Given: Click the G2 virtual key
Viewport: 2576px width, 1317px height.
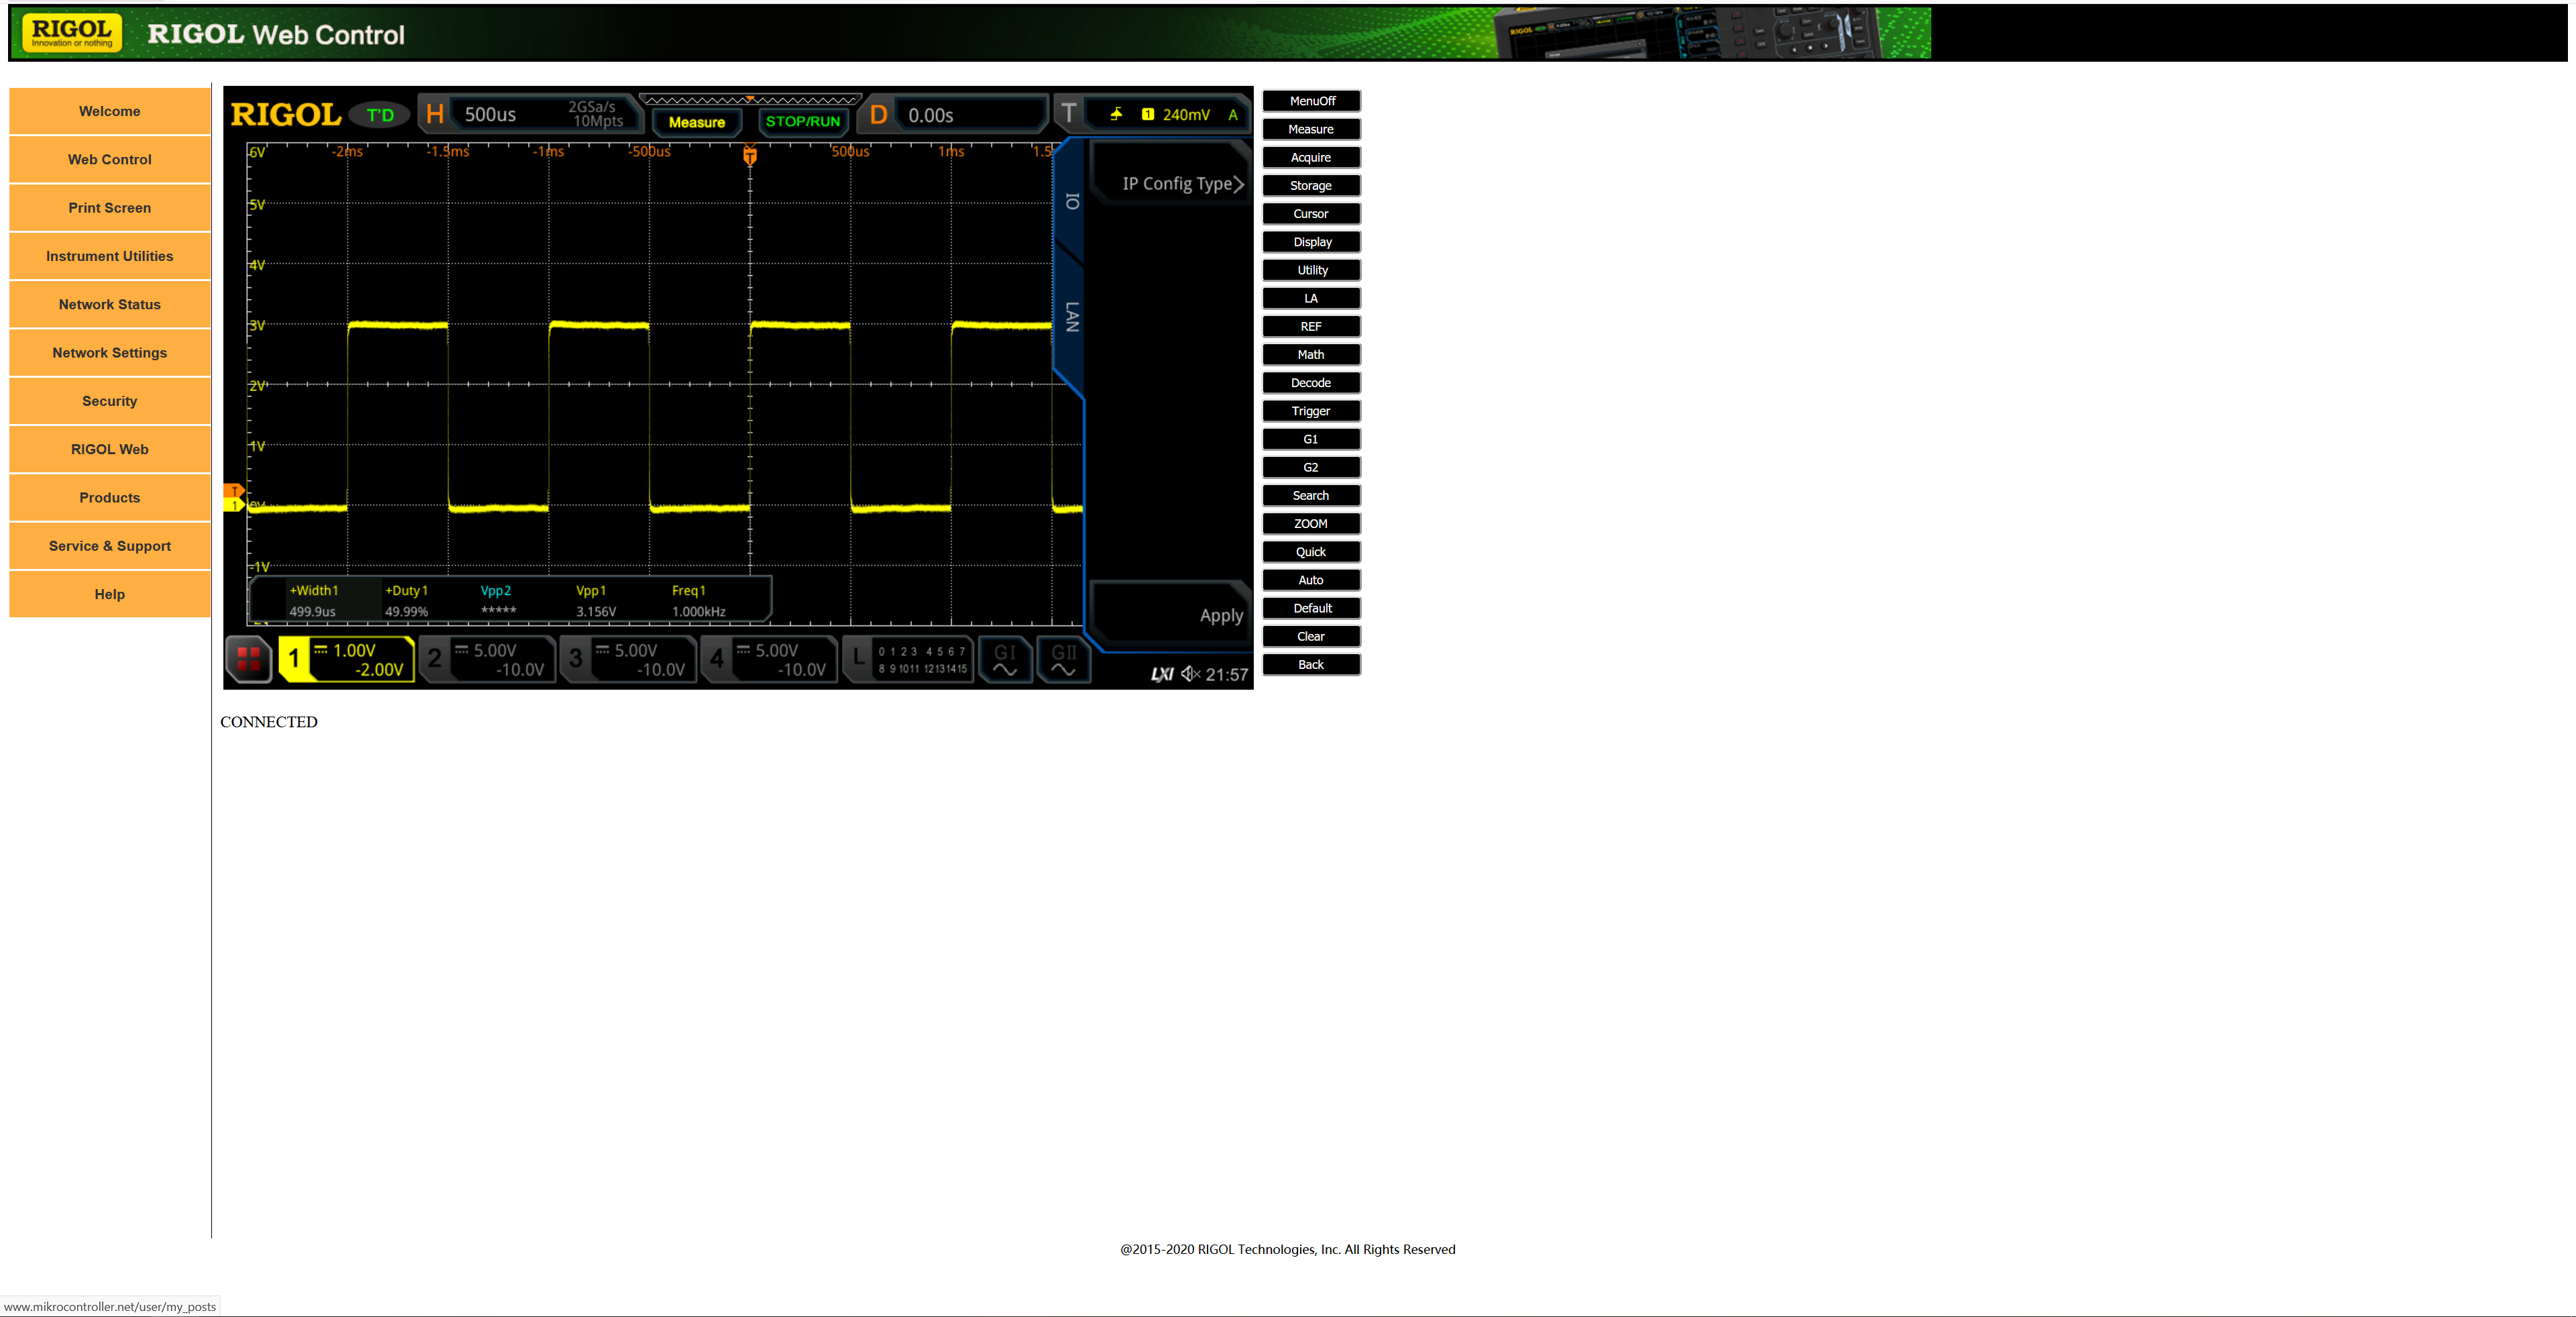Looking at the screenshot, I should tap(1311, 467).
